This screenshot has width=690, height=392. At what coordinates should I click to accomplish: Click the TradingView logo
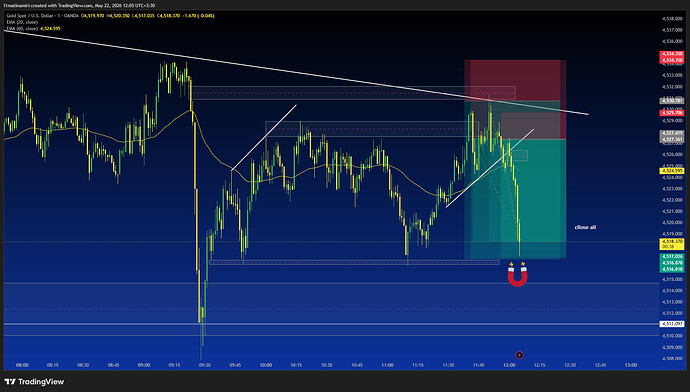tap(34, 382)
